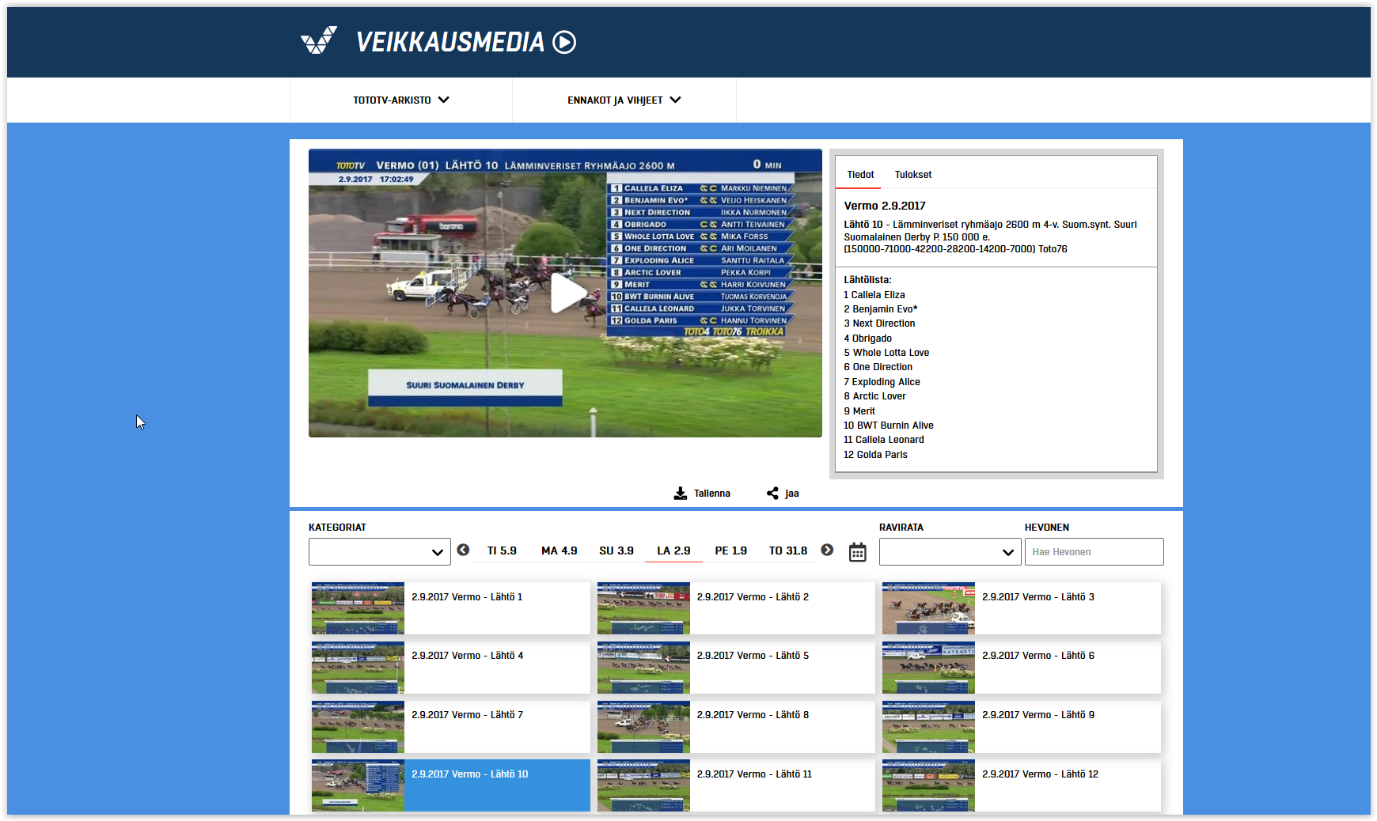Expand the Kategoriat dropdown
The width and height of the screenshot is (1377, 821).
(x=380, y=552)
